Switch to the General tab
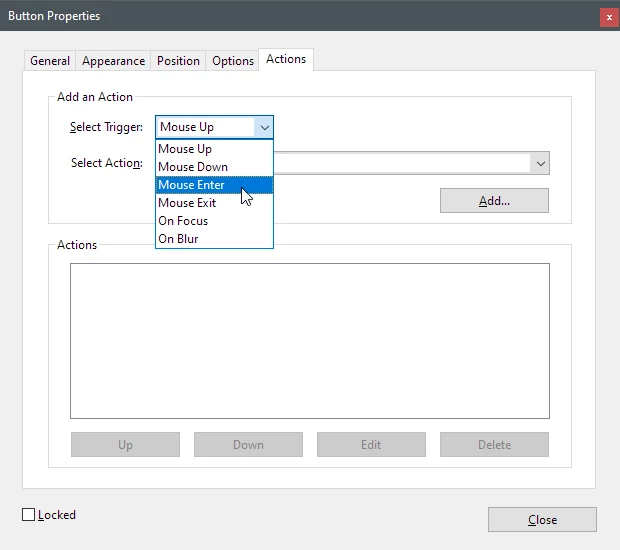Image resolution: width=620 pixels, height=550 pixels. [x=50, y=61]
